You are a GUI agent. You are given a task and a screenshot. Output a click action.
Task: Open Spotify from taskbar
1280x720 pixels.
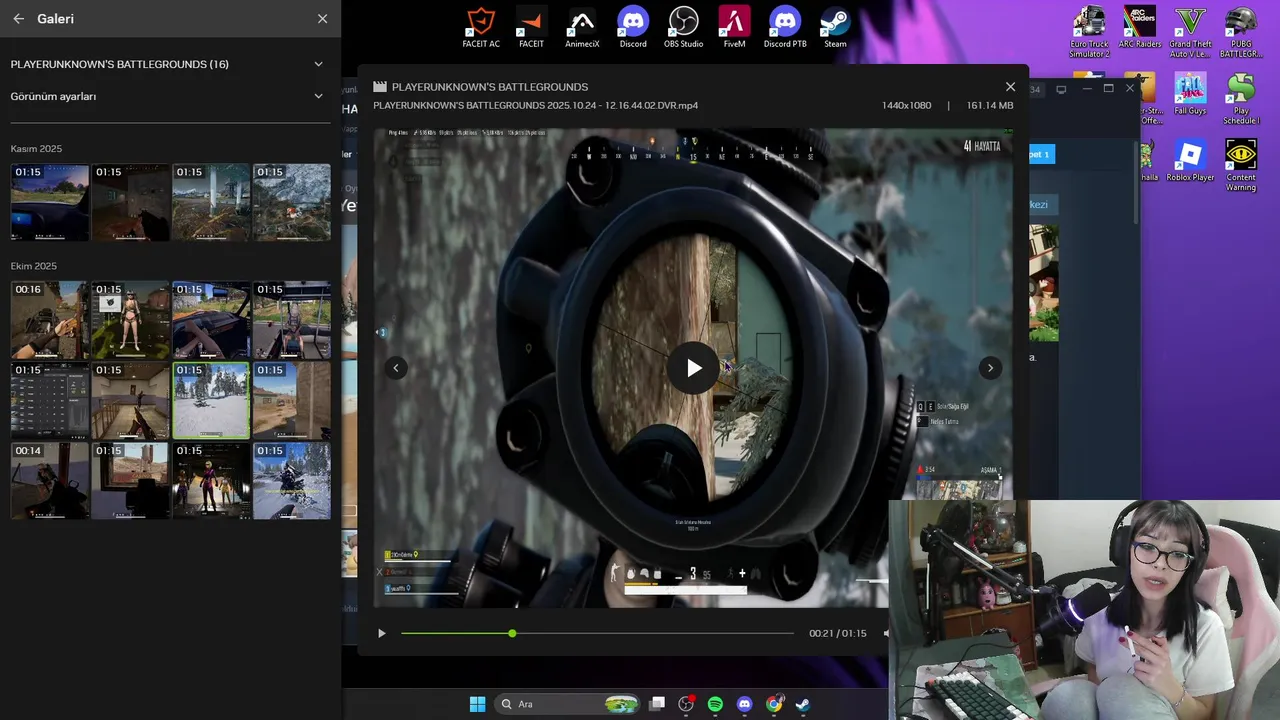[715, 704]
